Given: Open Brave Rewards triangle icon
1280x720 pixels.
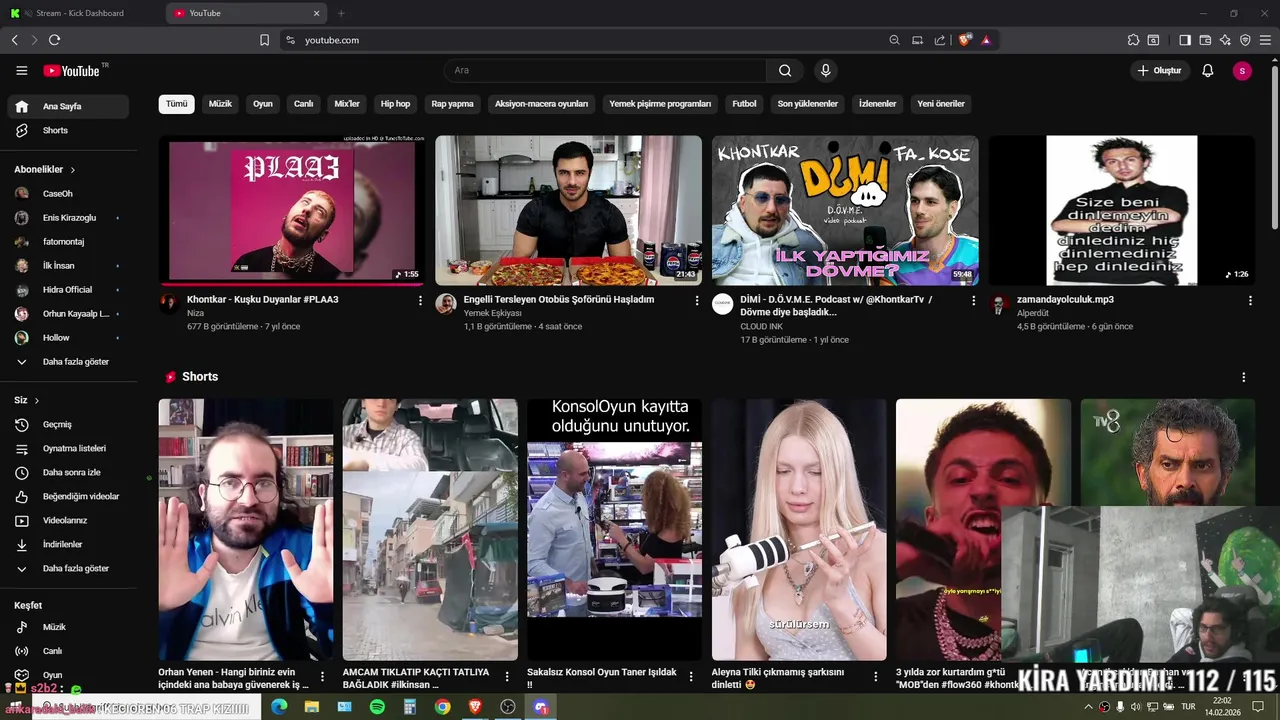Looking at the screenshot, I should point(986,40).
